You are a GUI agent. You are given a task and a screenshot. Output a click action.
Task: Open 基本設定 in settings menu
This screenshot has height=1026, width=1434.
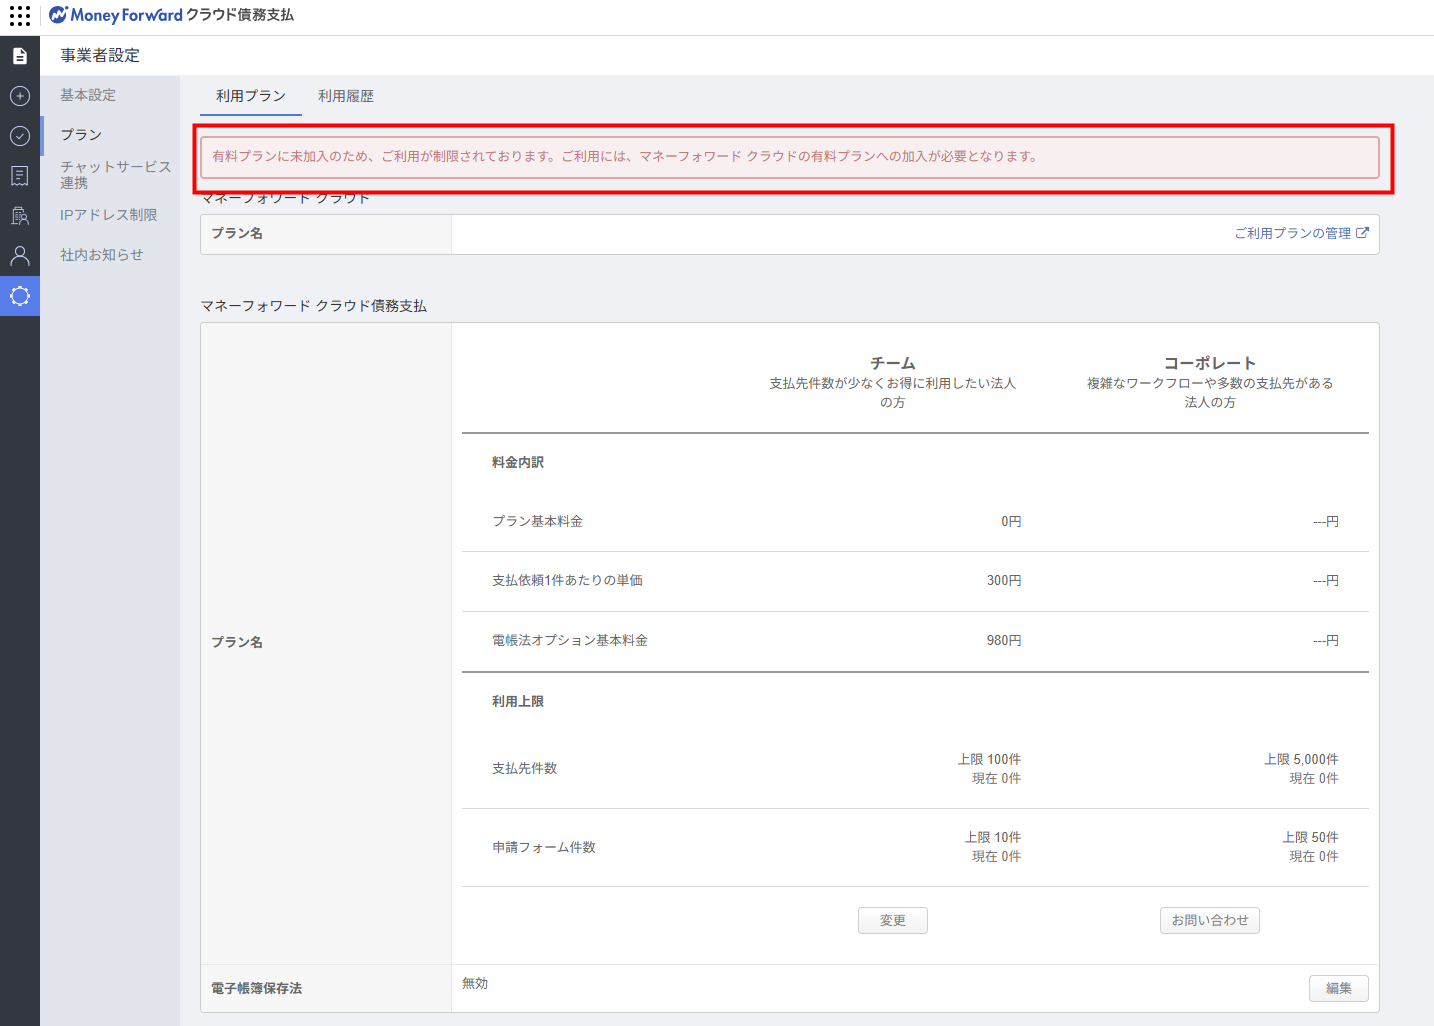tap(88, 95)
